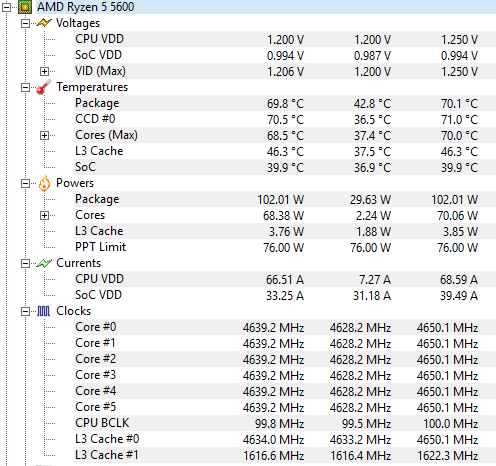
Task: Select the CPU VDD voltage row
Action: pyautogui.click(x=285, y=39)
